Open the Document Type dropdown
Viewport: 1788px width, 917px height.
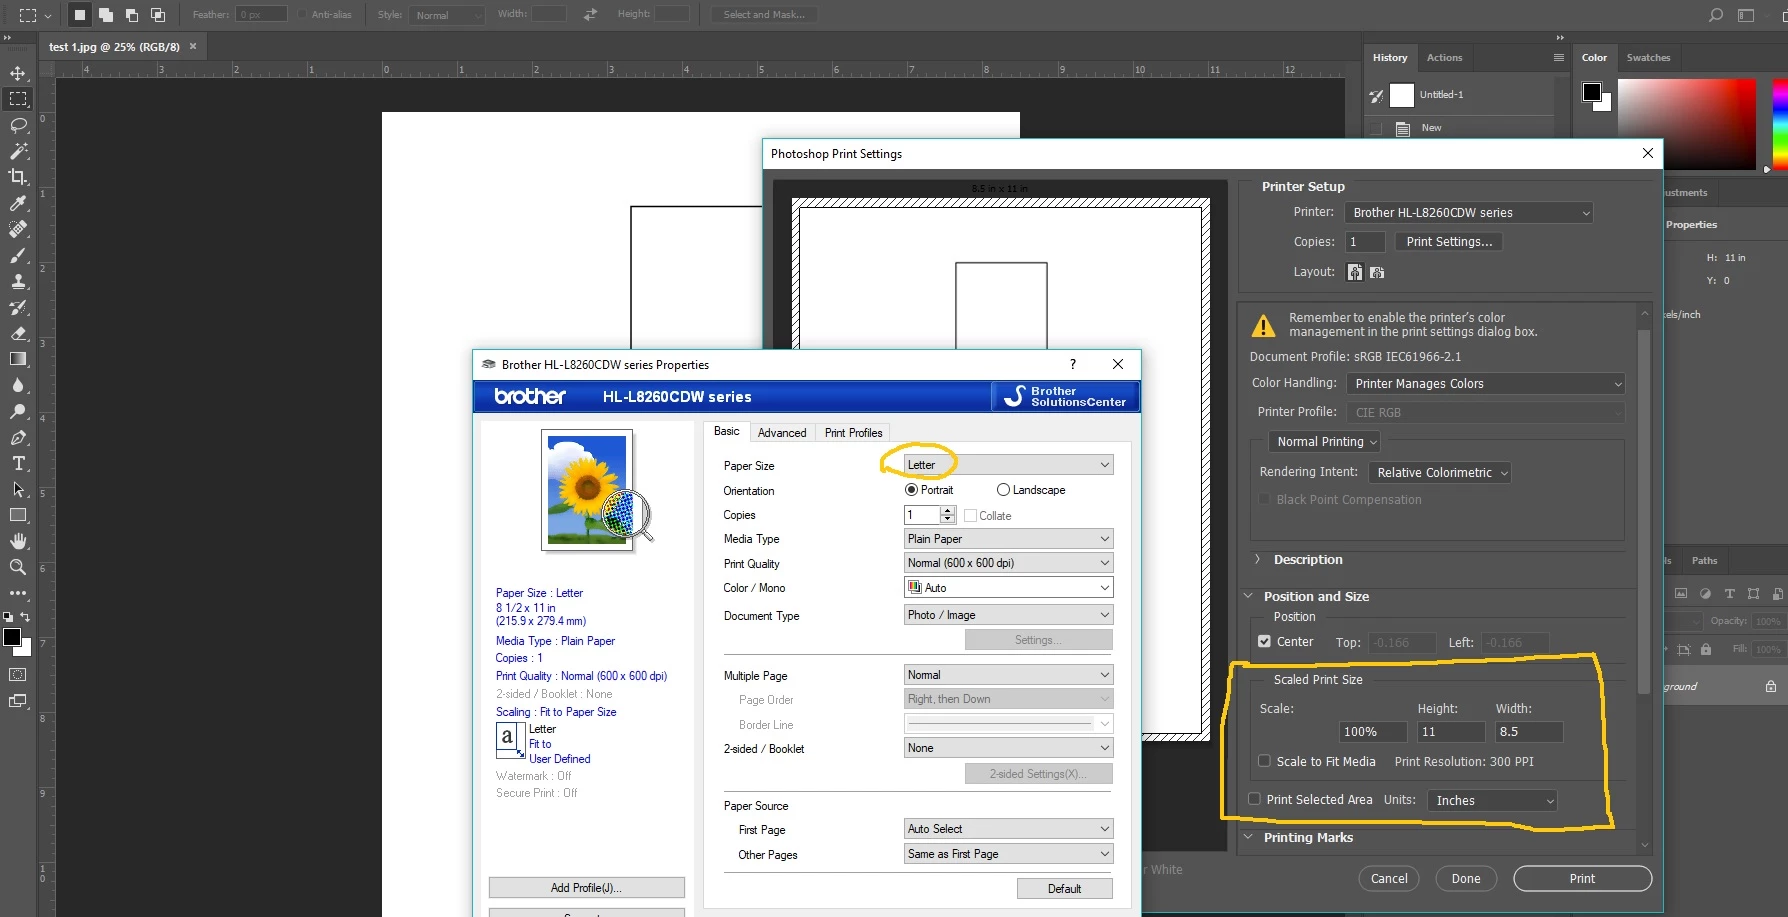pos(1008,615)
